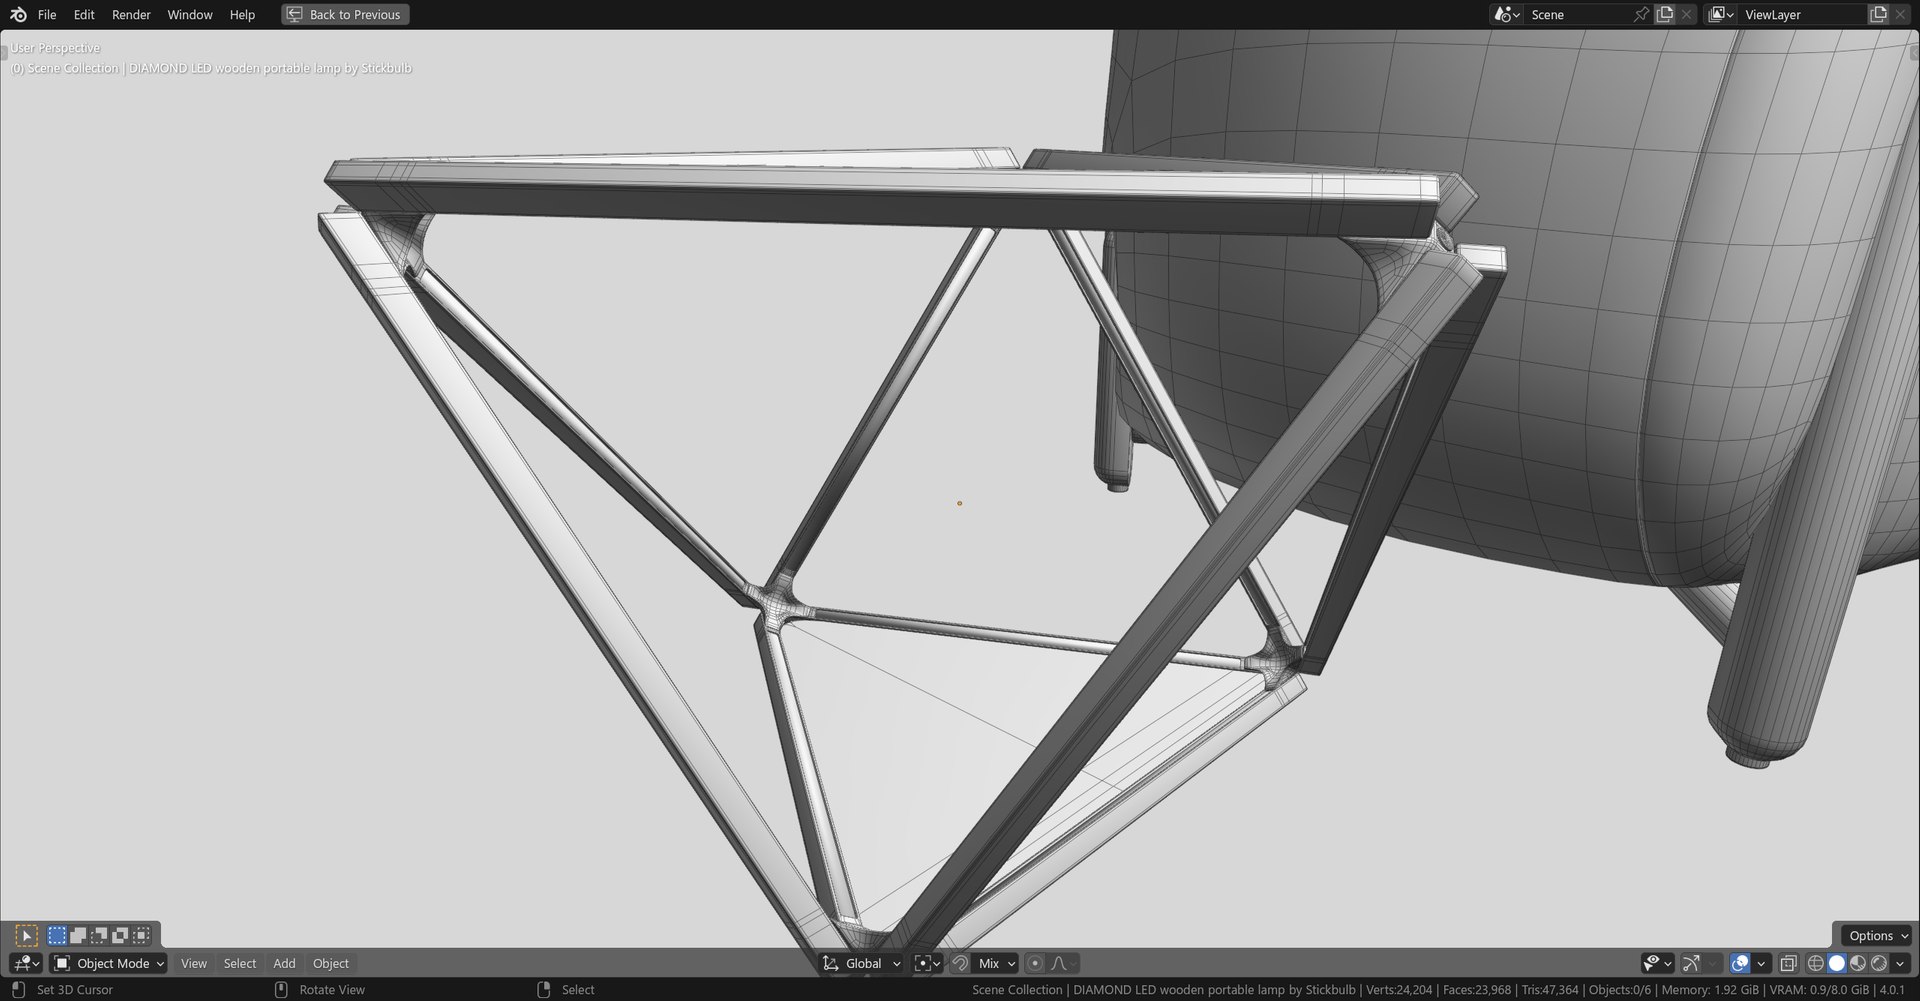
Task: Click the Blender logo icon
Action: coord(18,14)
